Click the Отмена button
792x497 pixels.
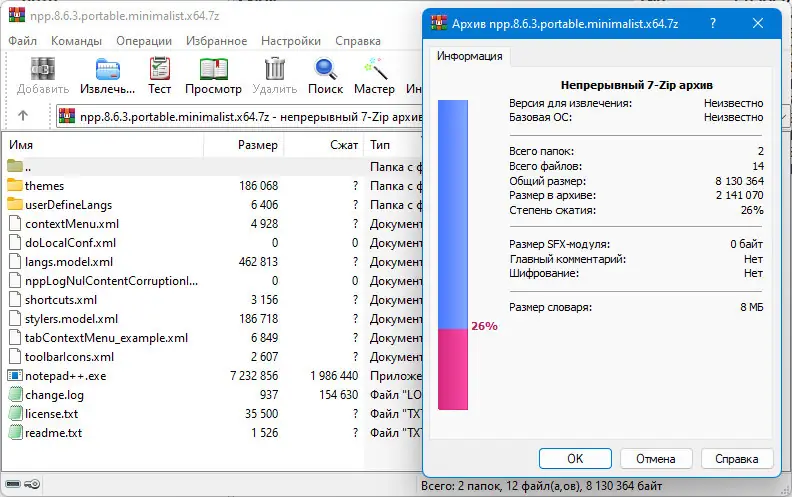click(x=656, y=459)
